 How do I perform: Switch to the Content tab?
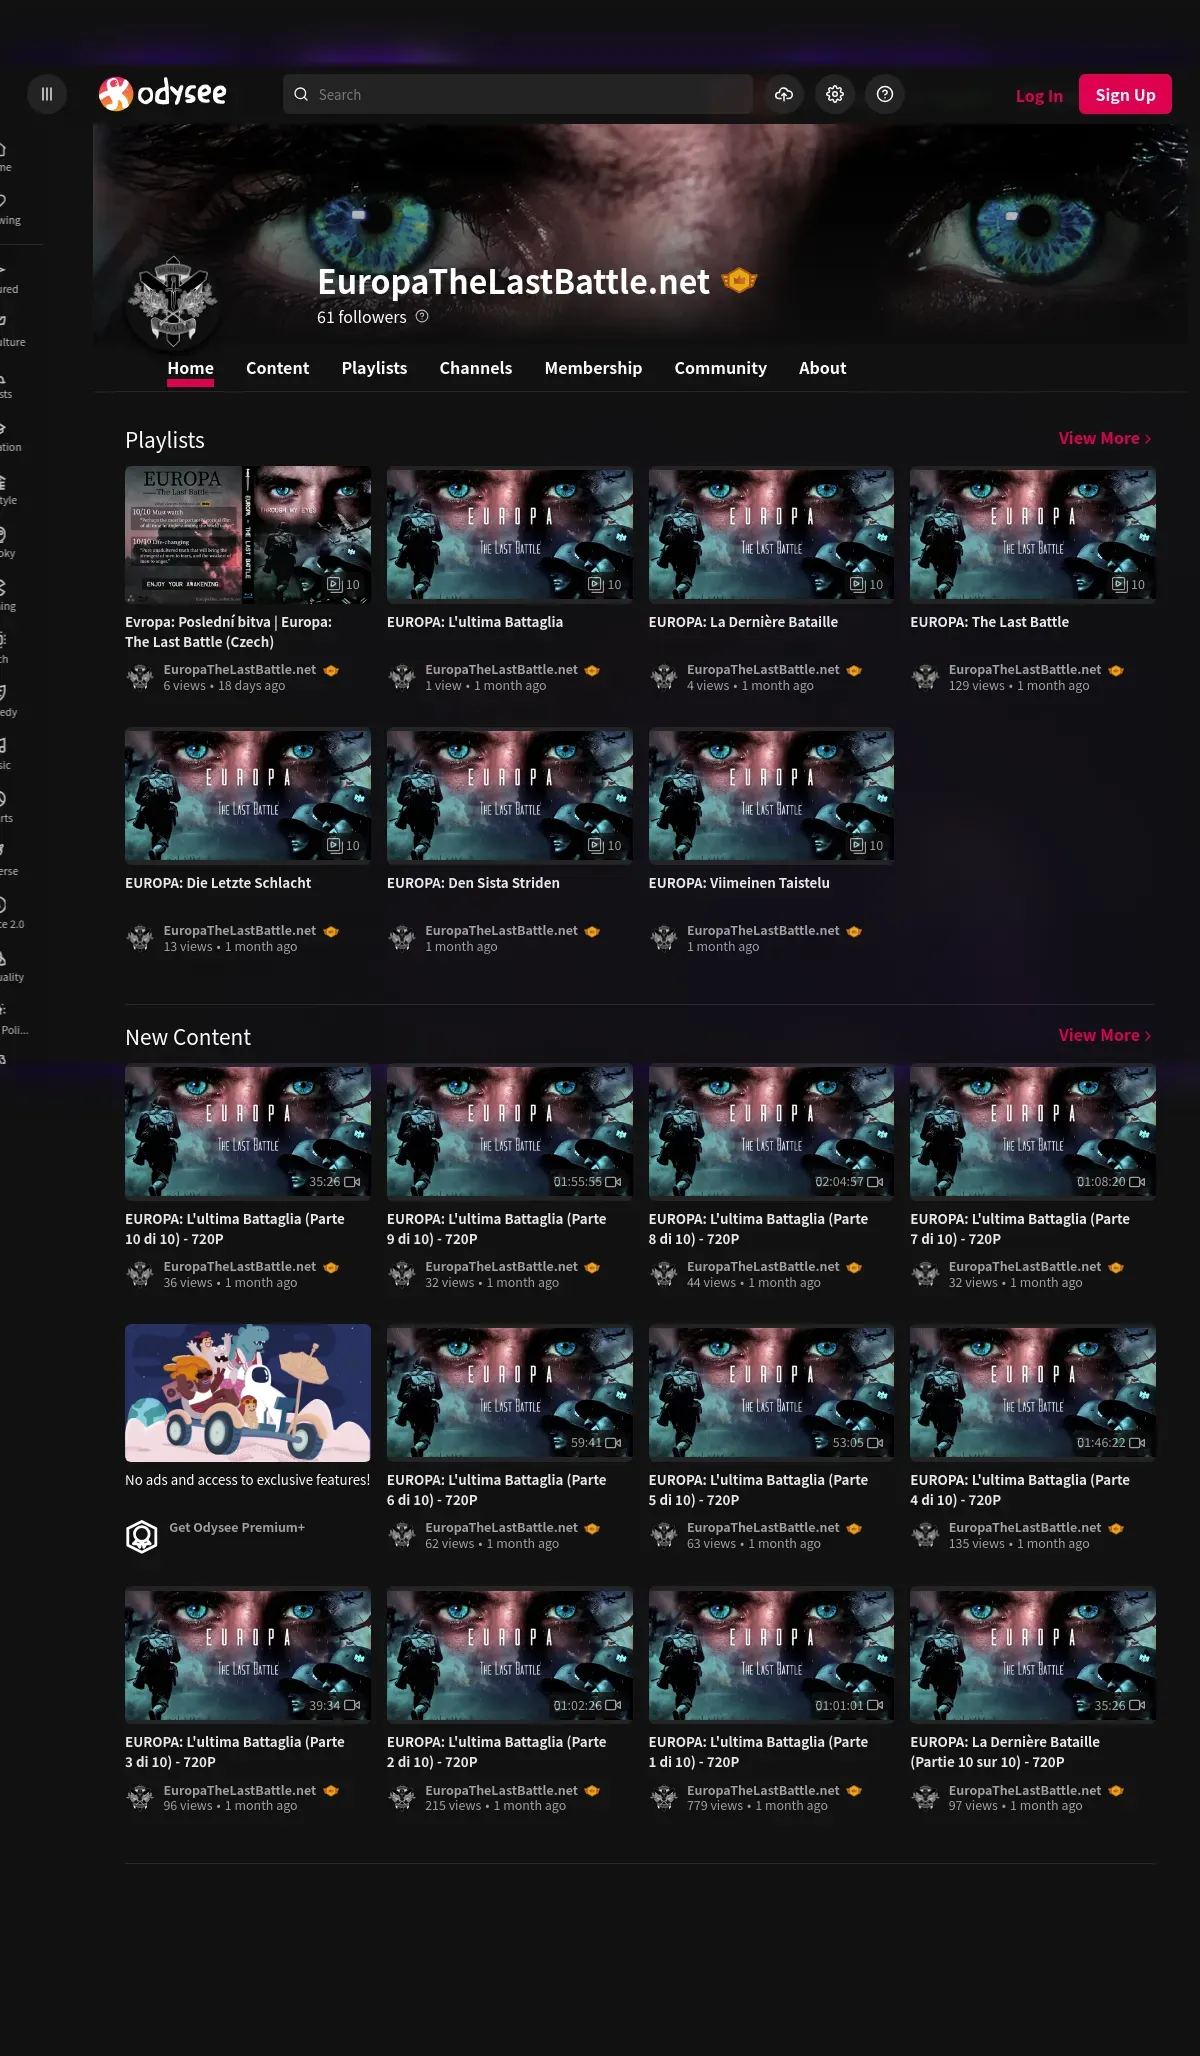(x=277, y=368)
